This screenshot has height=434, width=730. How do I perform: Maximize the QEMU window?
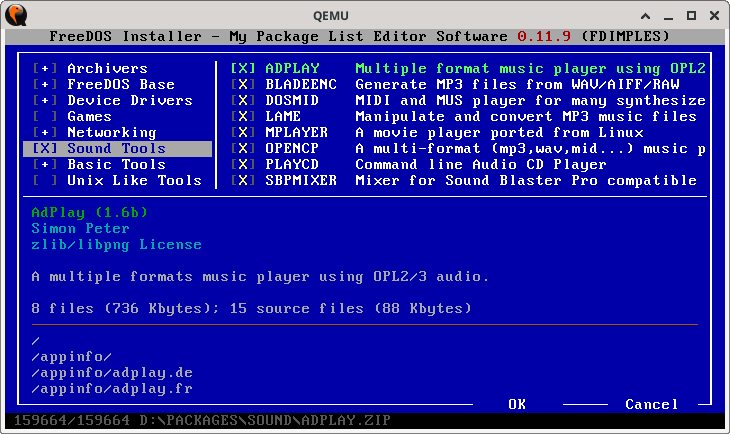coord(691,16)
